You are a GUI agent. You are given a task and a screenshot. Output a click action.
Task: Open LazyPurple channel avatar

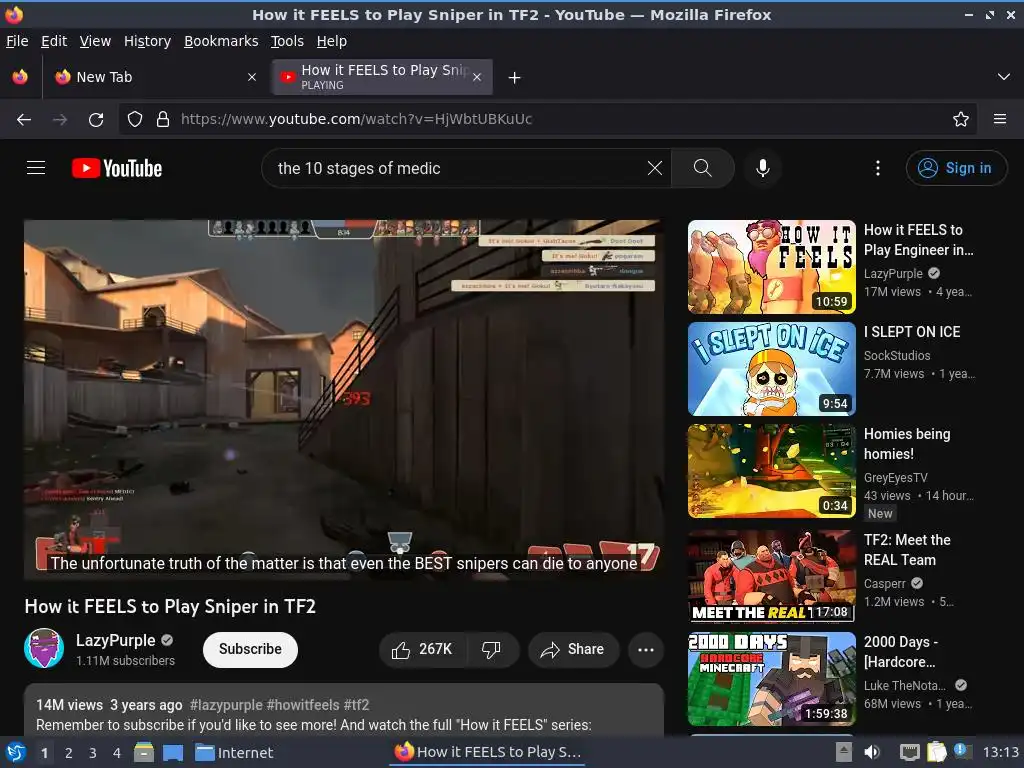point(44,648)
